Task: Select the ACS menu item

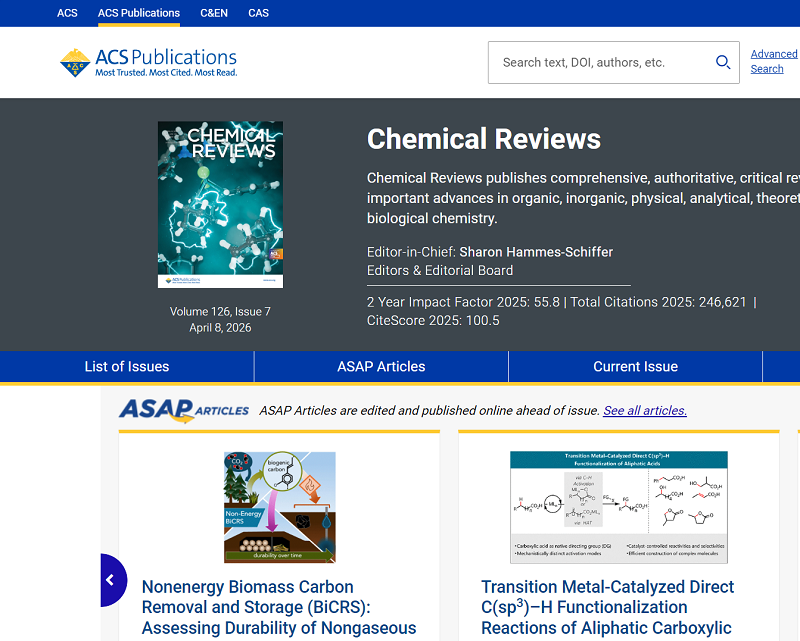Action: pyautogui.click(x=67, y=13)
